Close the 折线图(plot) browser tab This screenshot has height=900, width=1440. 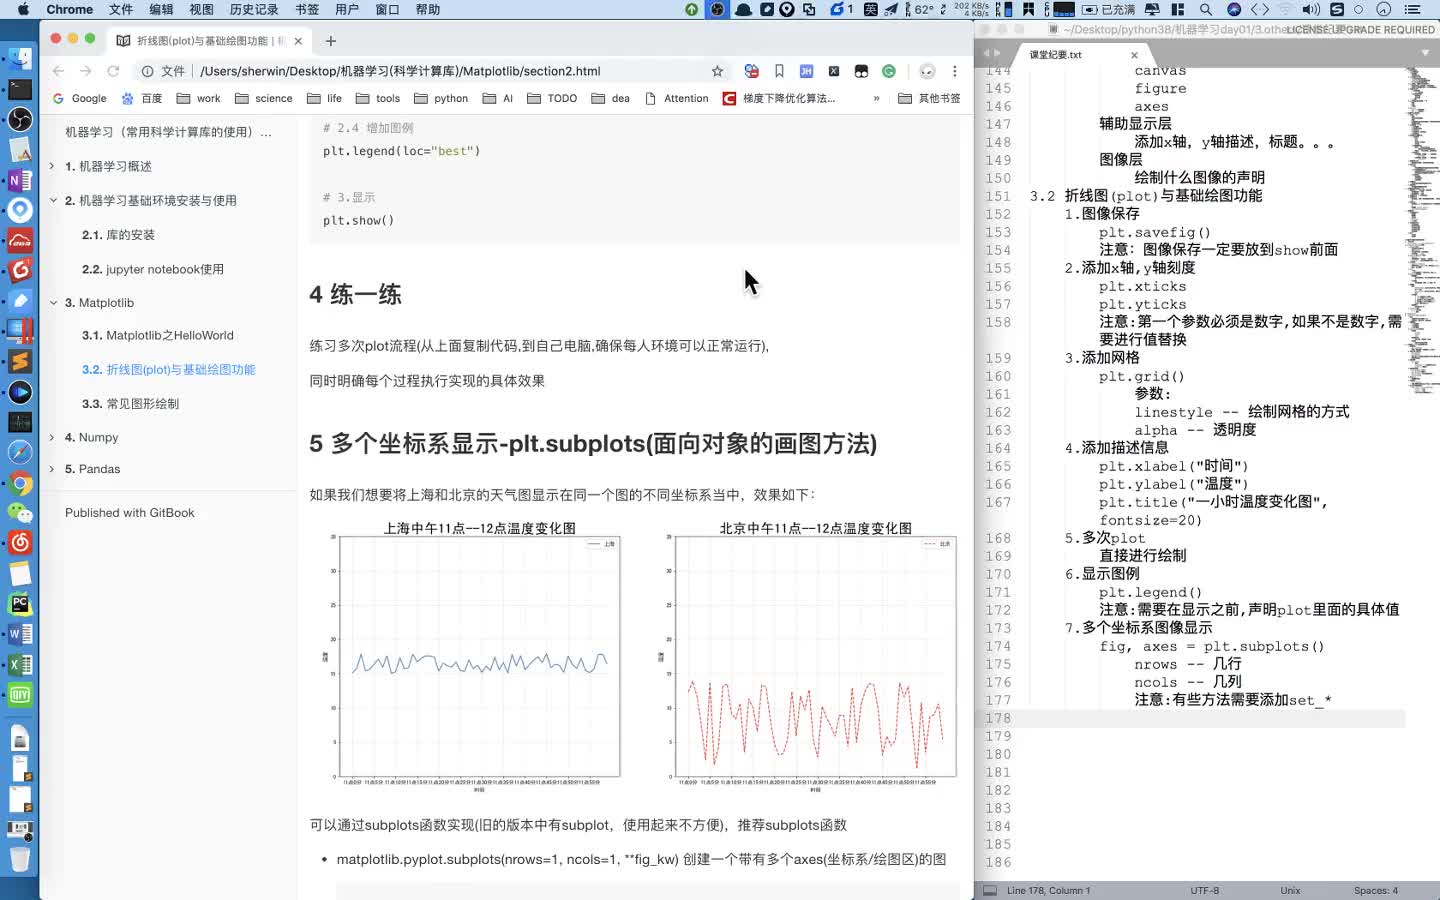click(298, 41)
